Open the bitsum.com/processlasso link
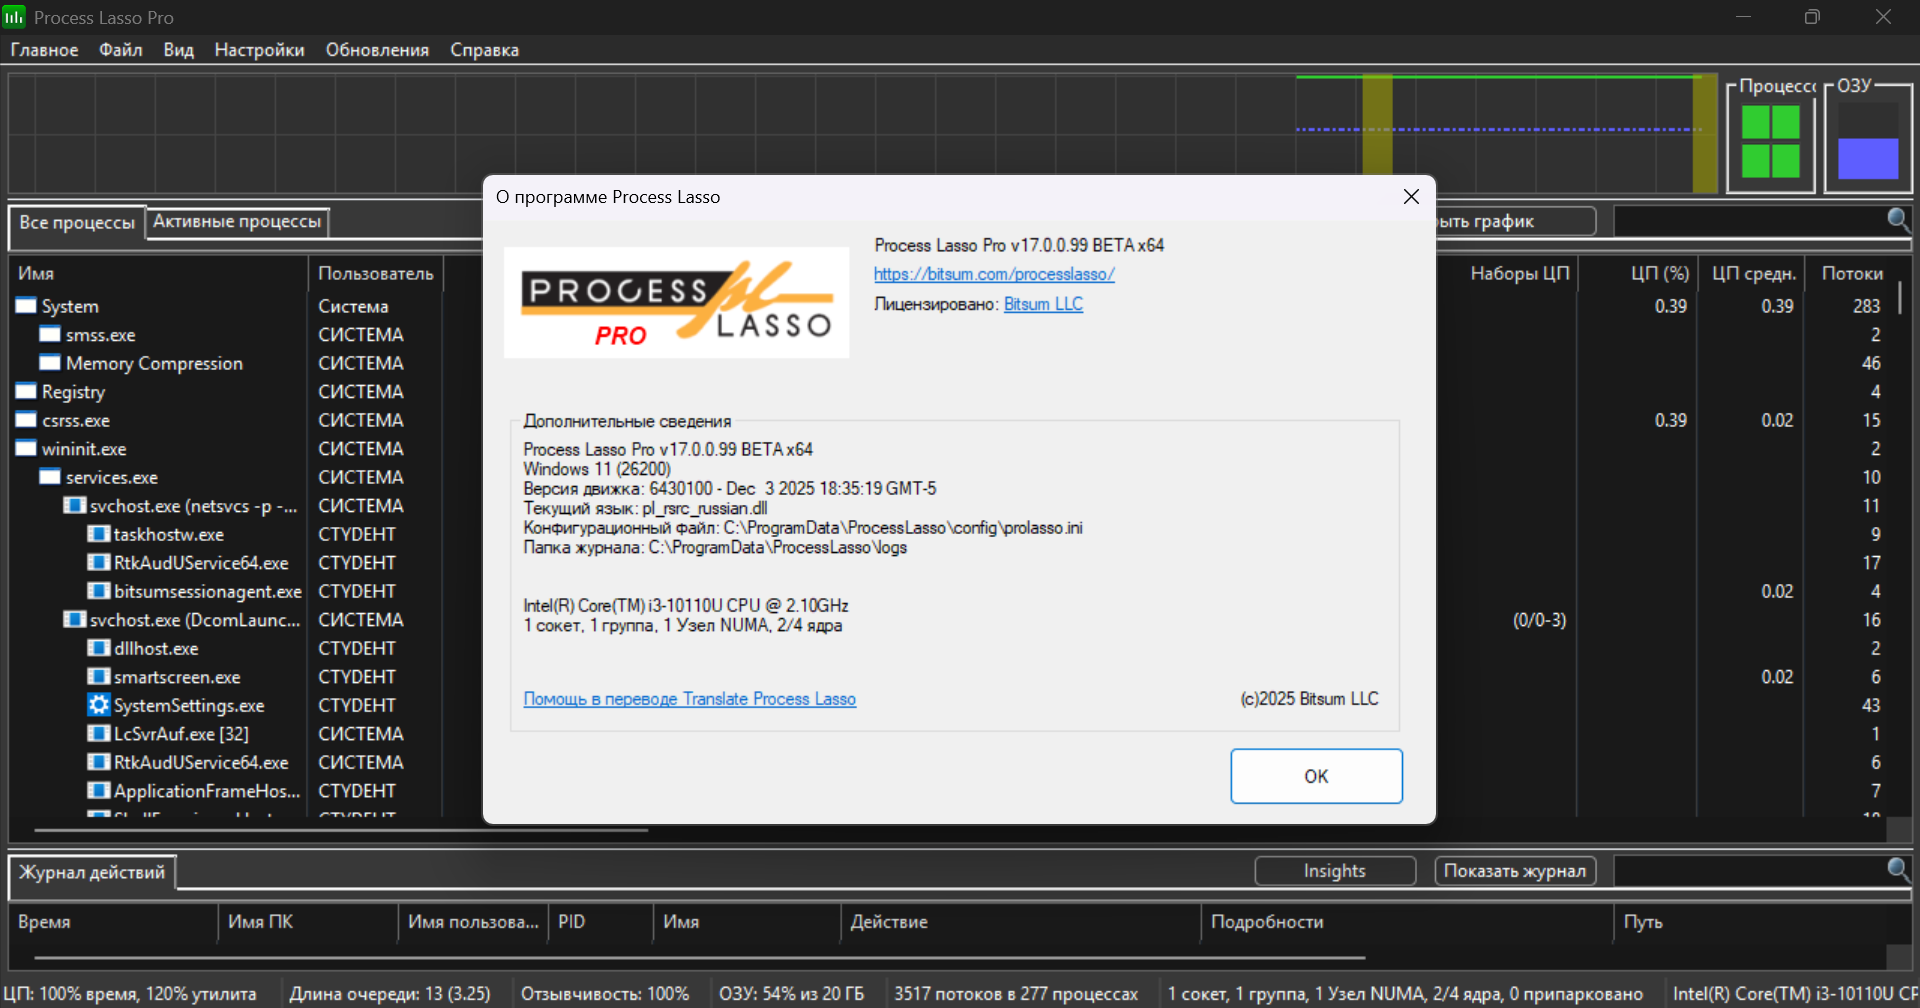This screenshot has width=1920, height=1008. tap(994, 274)
